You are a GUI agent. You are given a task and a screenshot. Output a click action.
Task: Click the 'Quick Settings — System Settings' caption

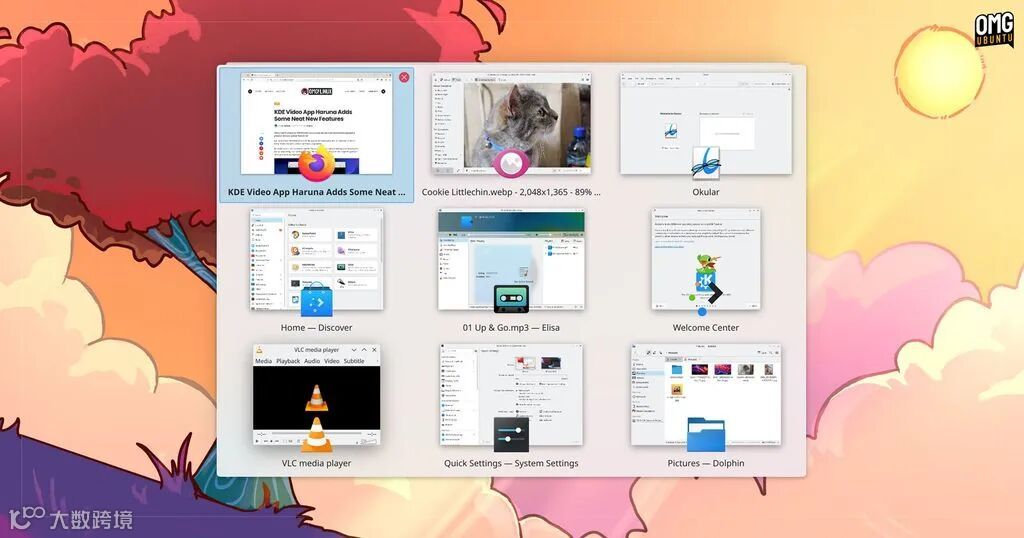511,463
